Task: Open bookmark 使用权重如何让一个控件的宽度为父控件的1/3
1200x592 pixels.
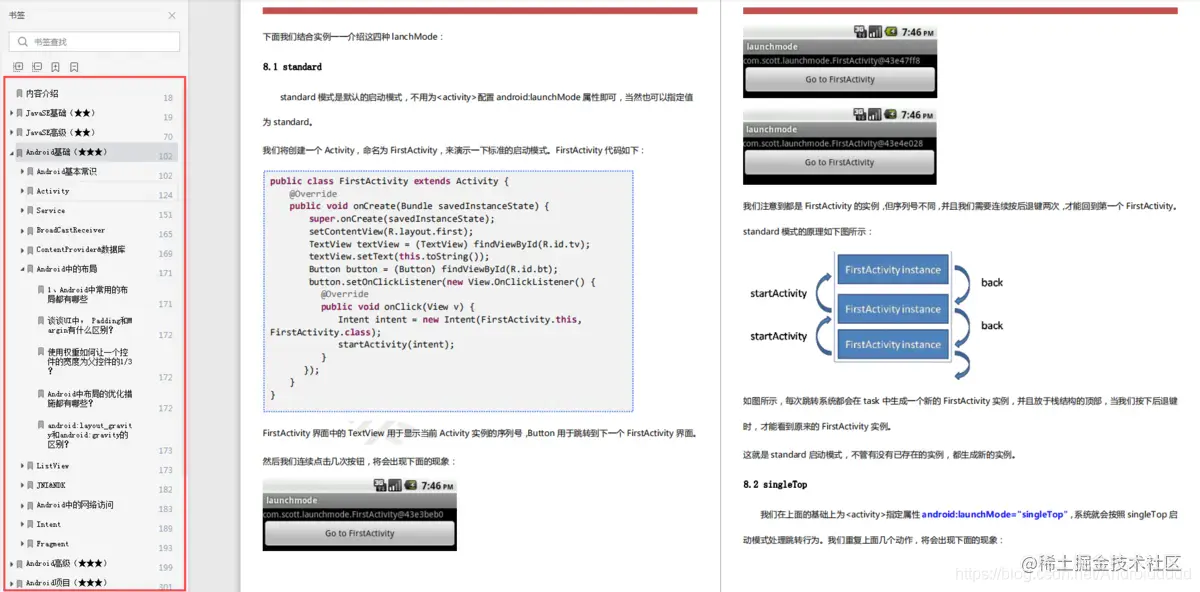Action: pyautogui.click(x=90, y=361)
